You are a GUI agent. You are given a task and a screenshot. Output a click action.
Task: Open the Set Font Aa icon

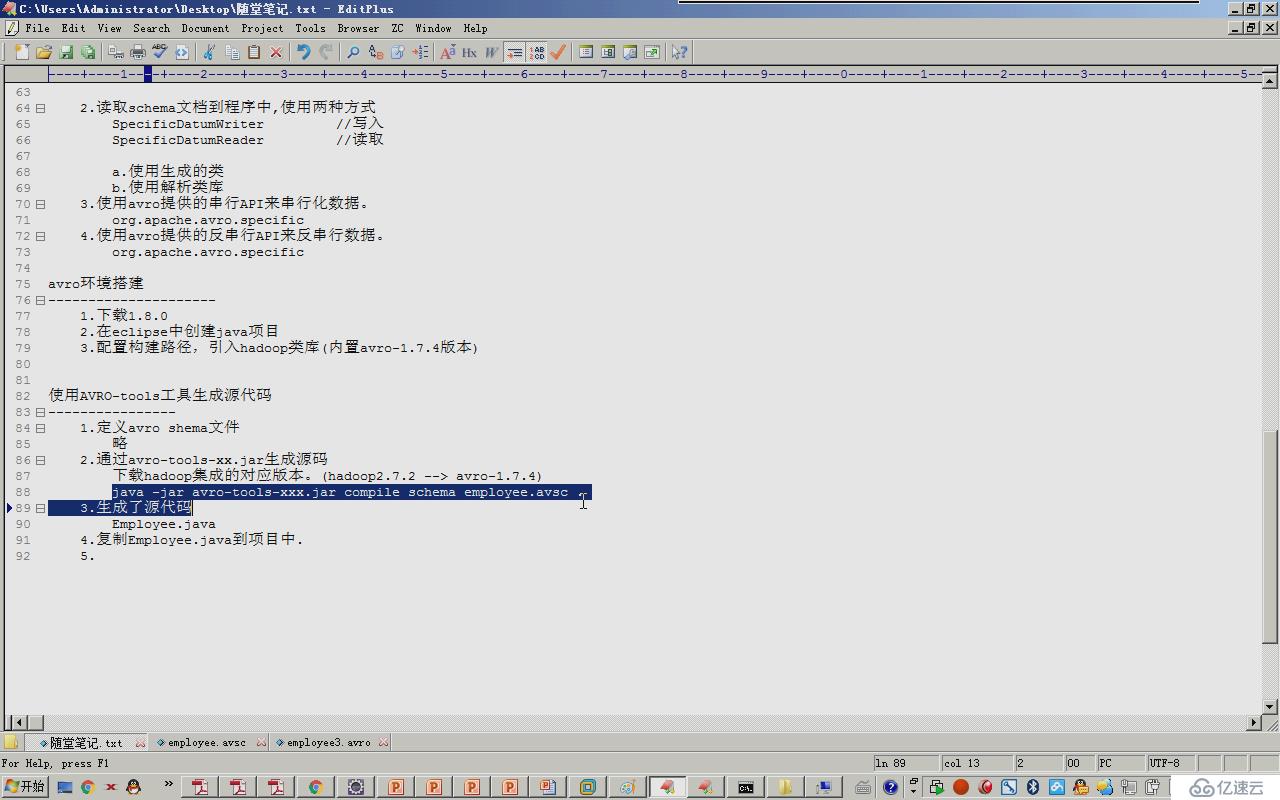448,52
